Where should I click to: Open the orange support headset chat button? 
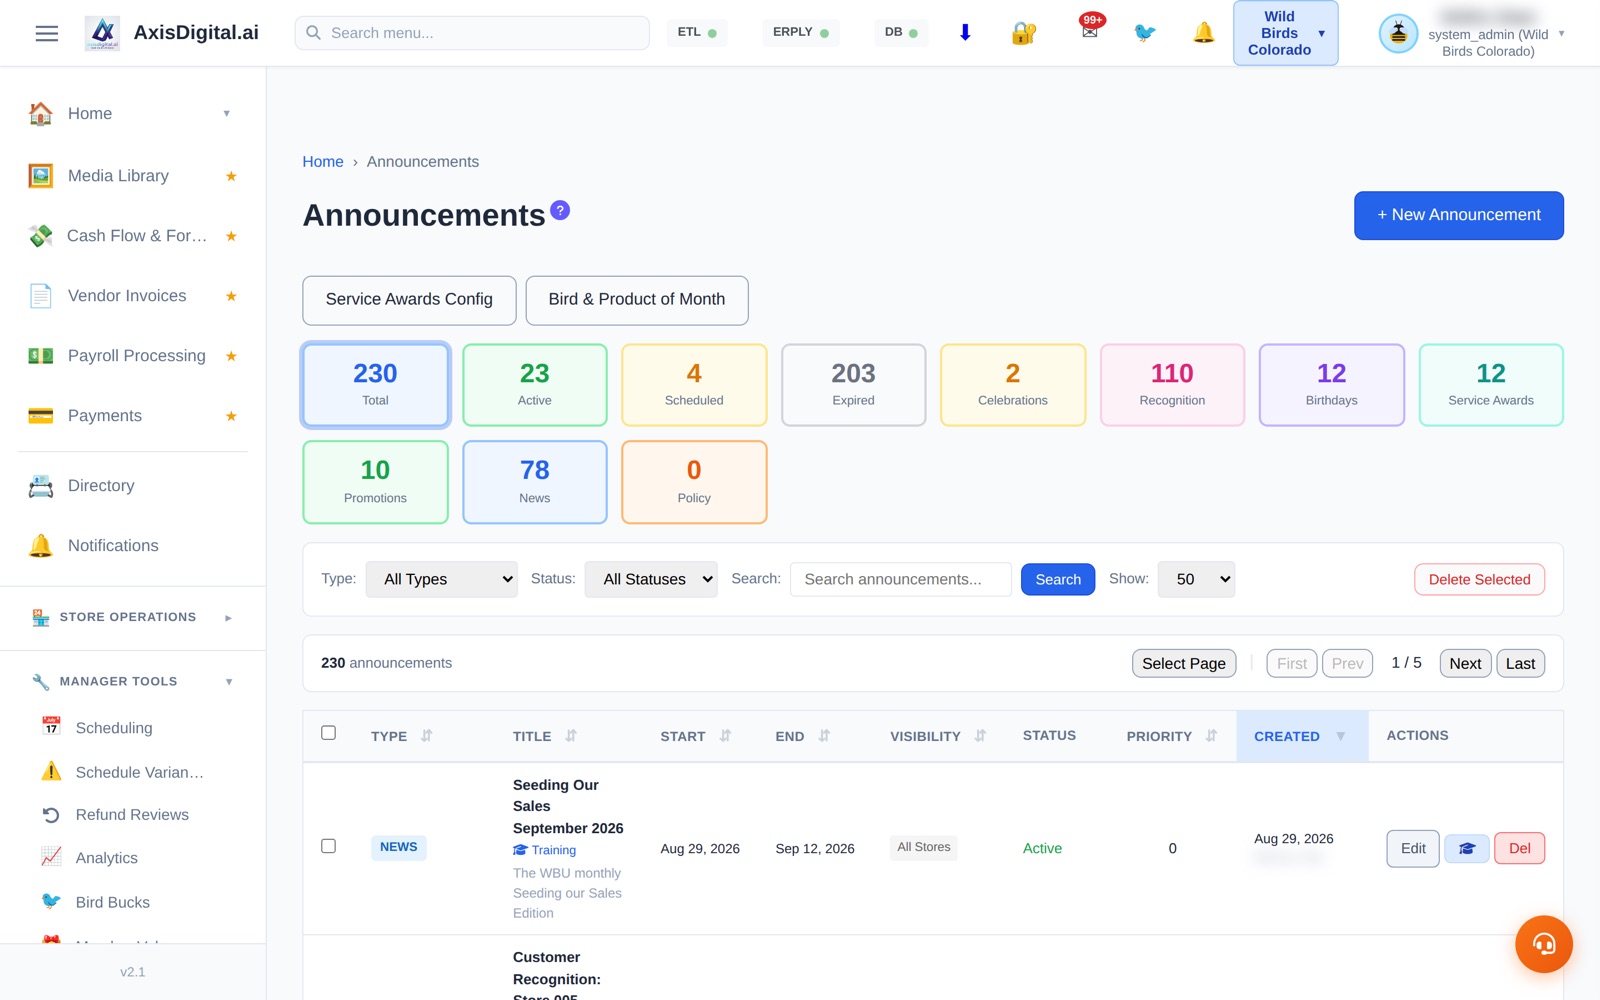coord(1543,943)
